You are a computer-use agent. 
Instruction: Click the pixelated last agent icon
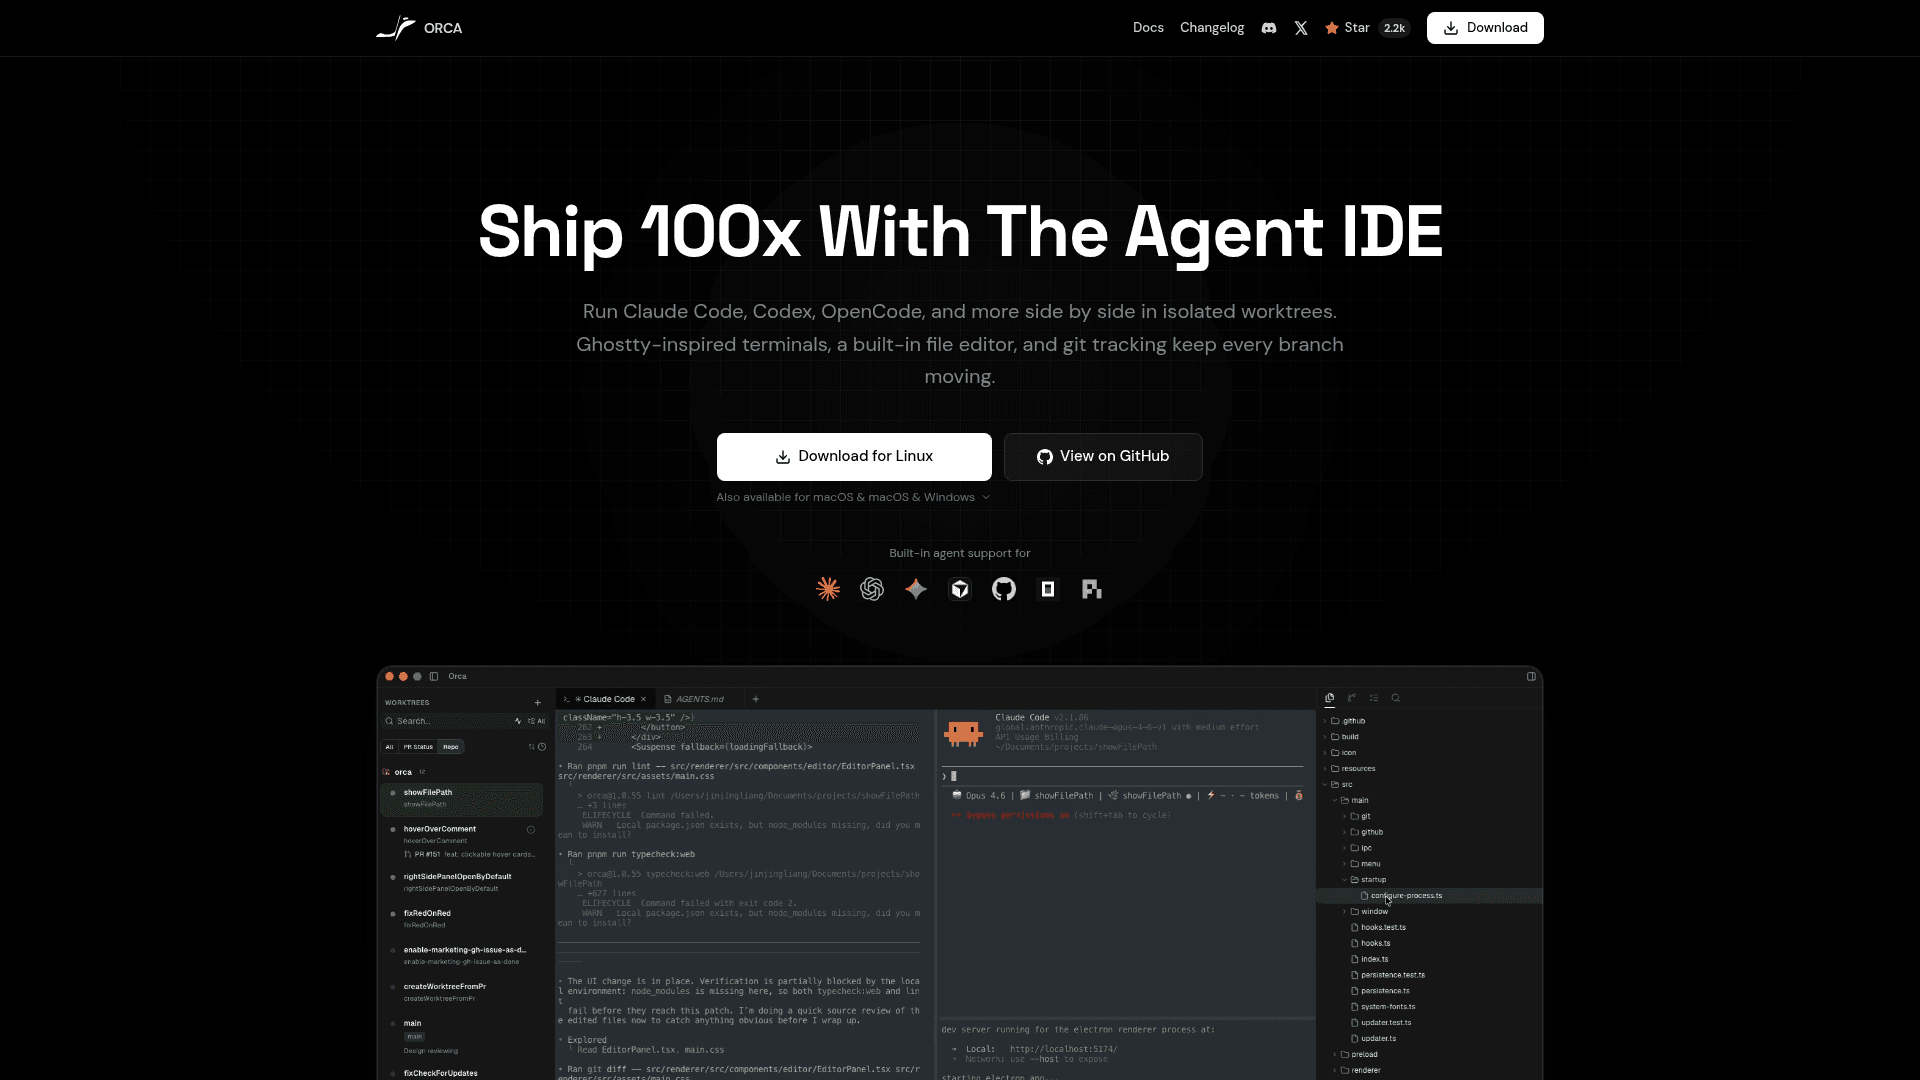click(x=1092, y=589)
